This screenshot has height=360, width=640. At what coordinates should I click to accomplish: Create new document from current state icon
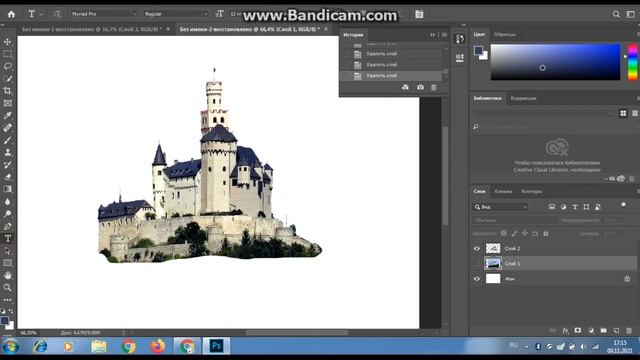[405, 87]
